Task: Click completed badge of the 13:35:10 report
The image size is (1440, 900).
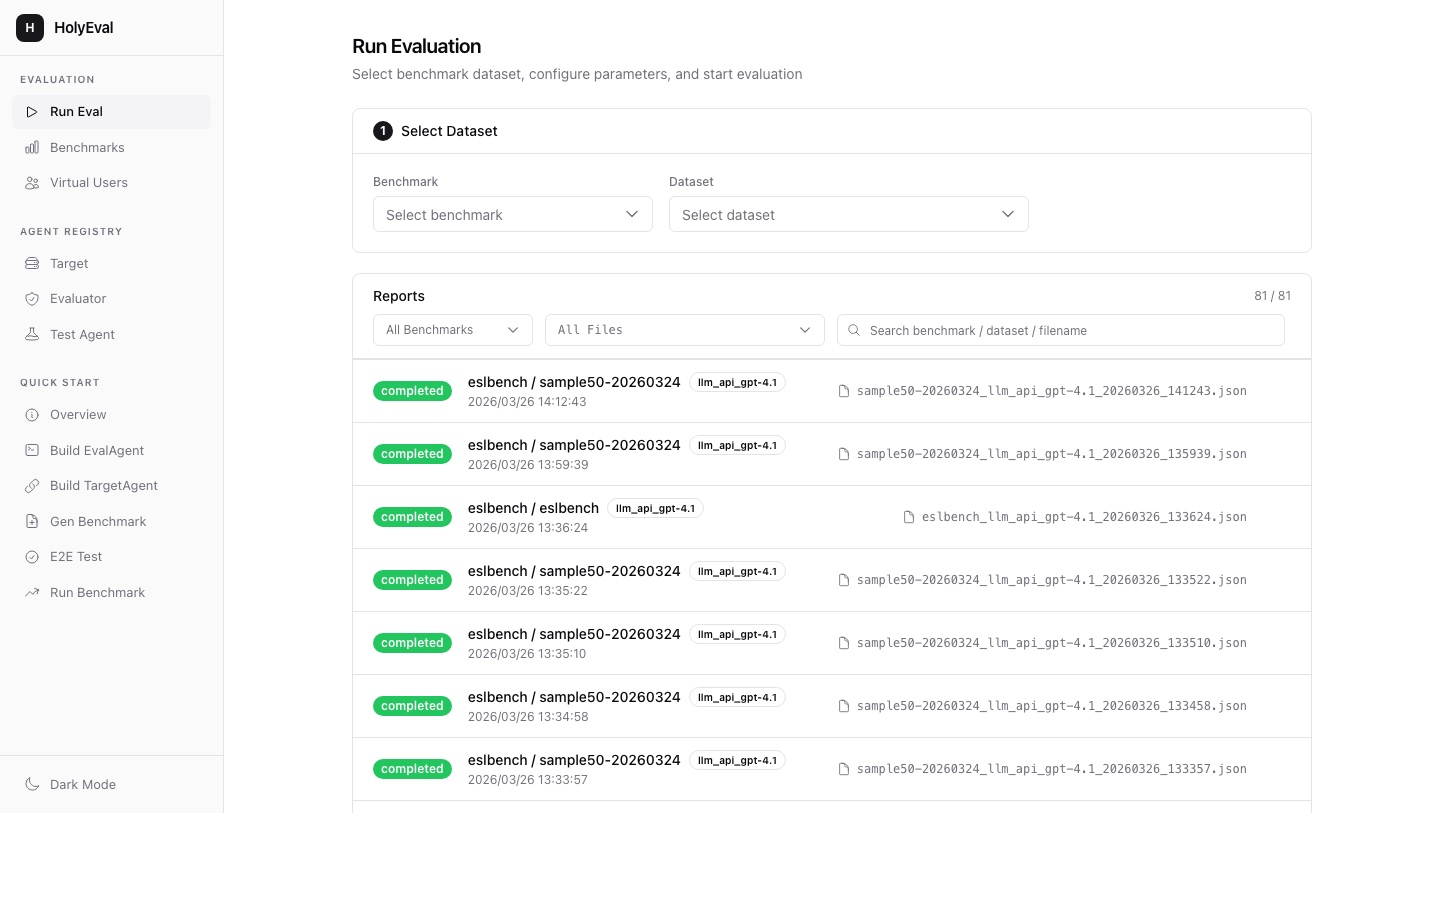Action: pos(412,643)
